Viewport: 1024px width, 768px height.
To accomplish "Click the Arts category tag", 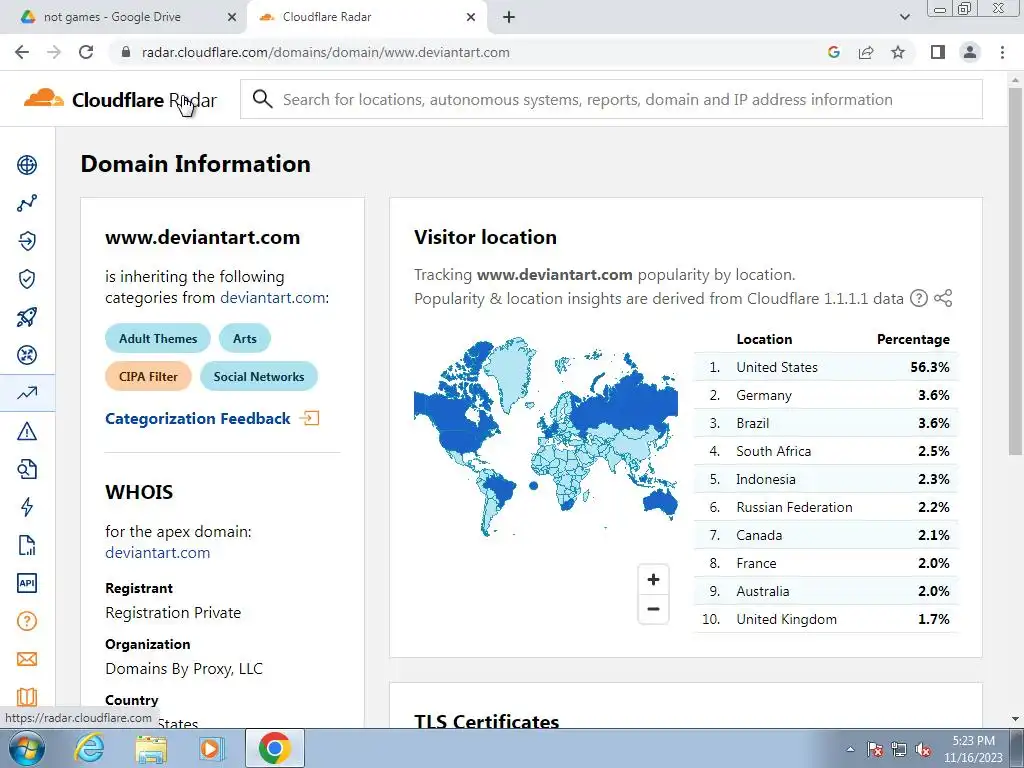I will pos(245,338).
